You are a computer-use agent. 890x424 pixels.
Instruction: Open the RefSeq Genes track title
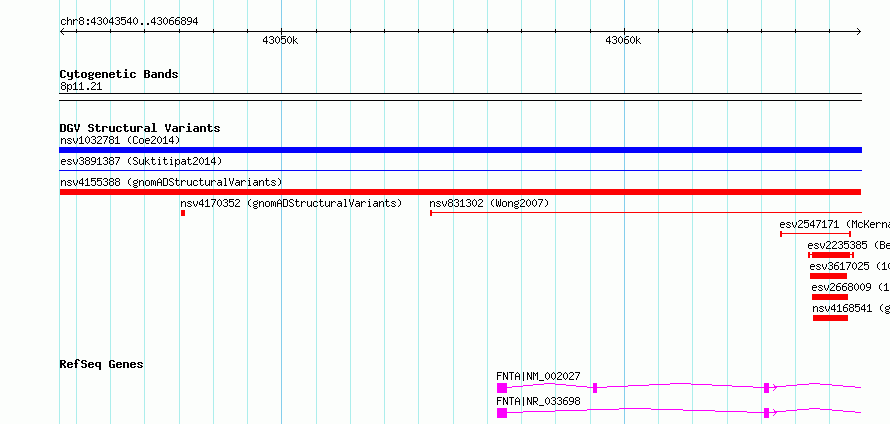pyautogui.click(x=101, y=364)
